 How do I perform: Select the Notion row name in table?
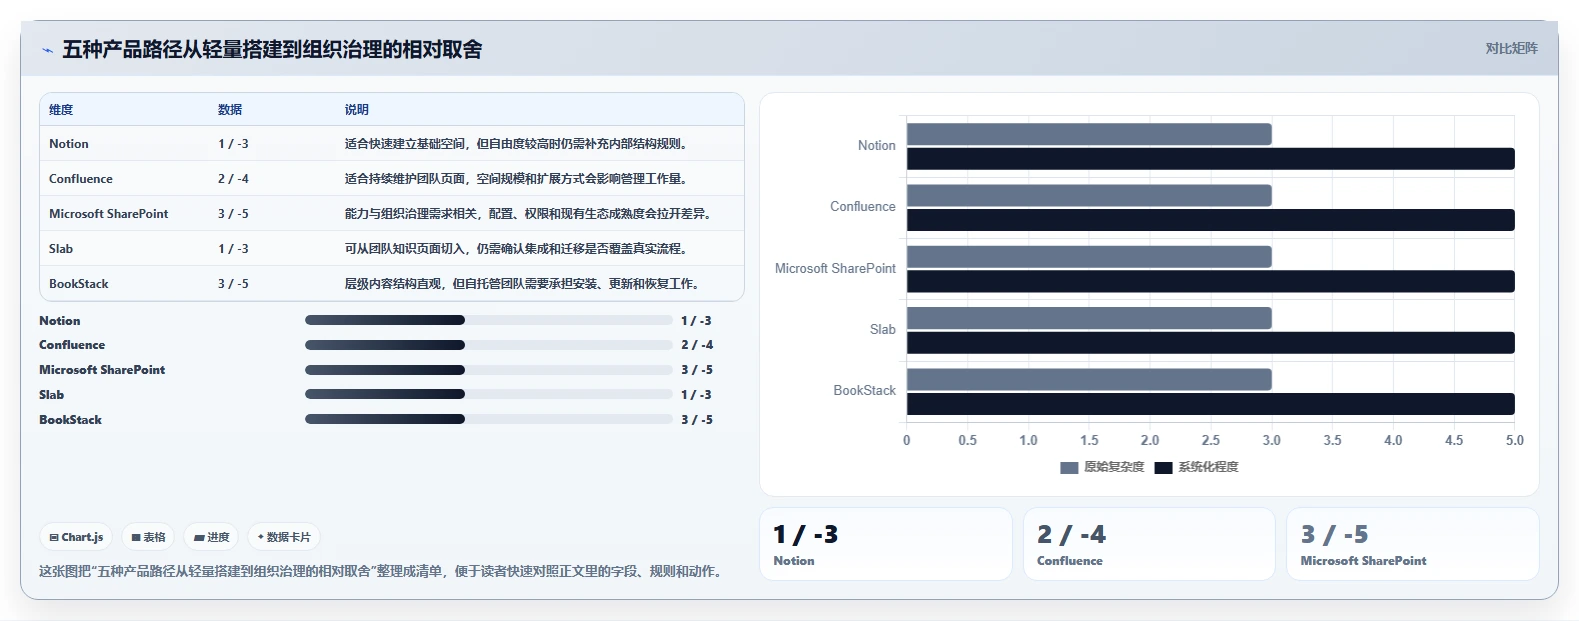pyautogui.click(x=69, y=144)
